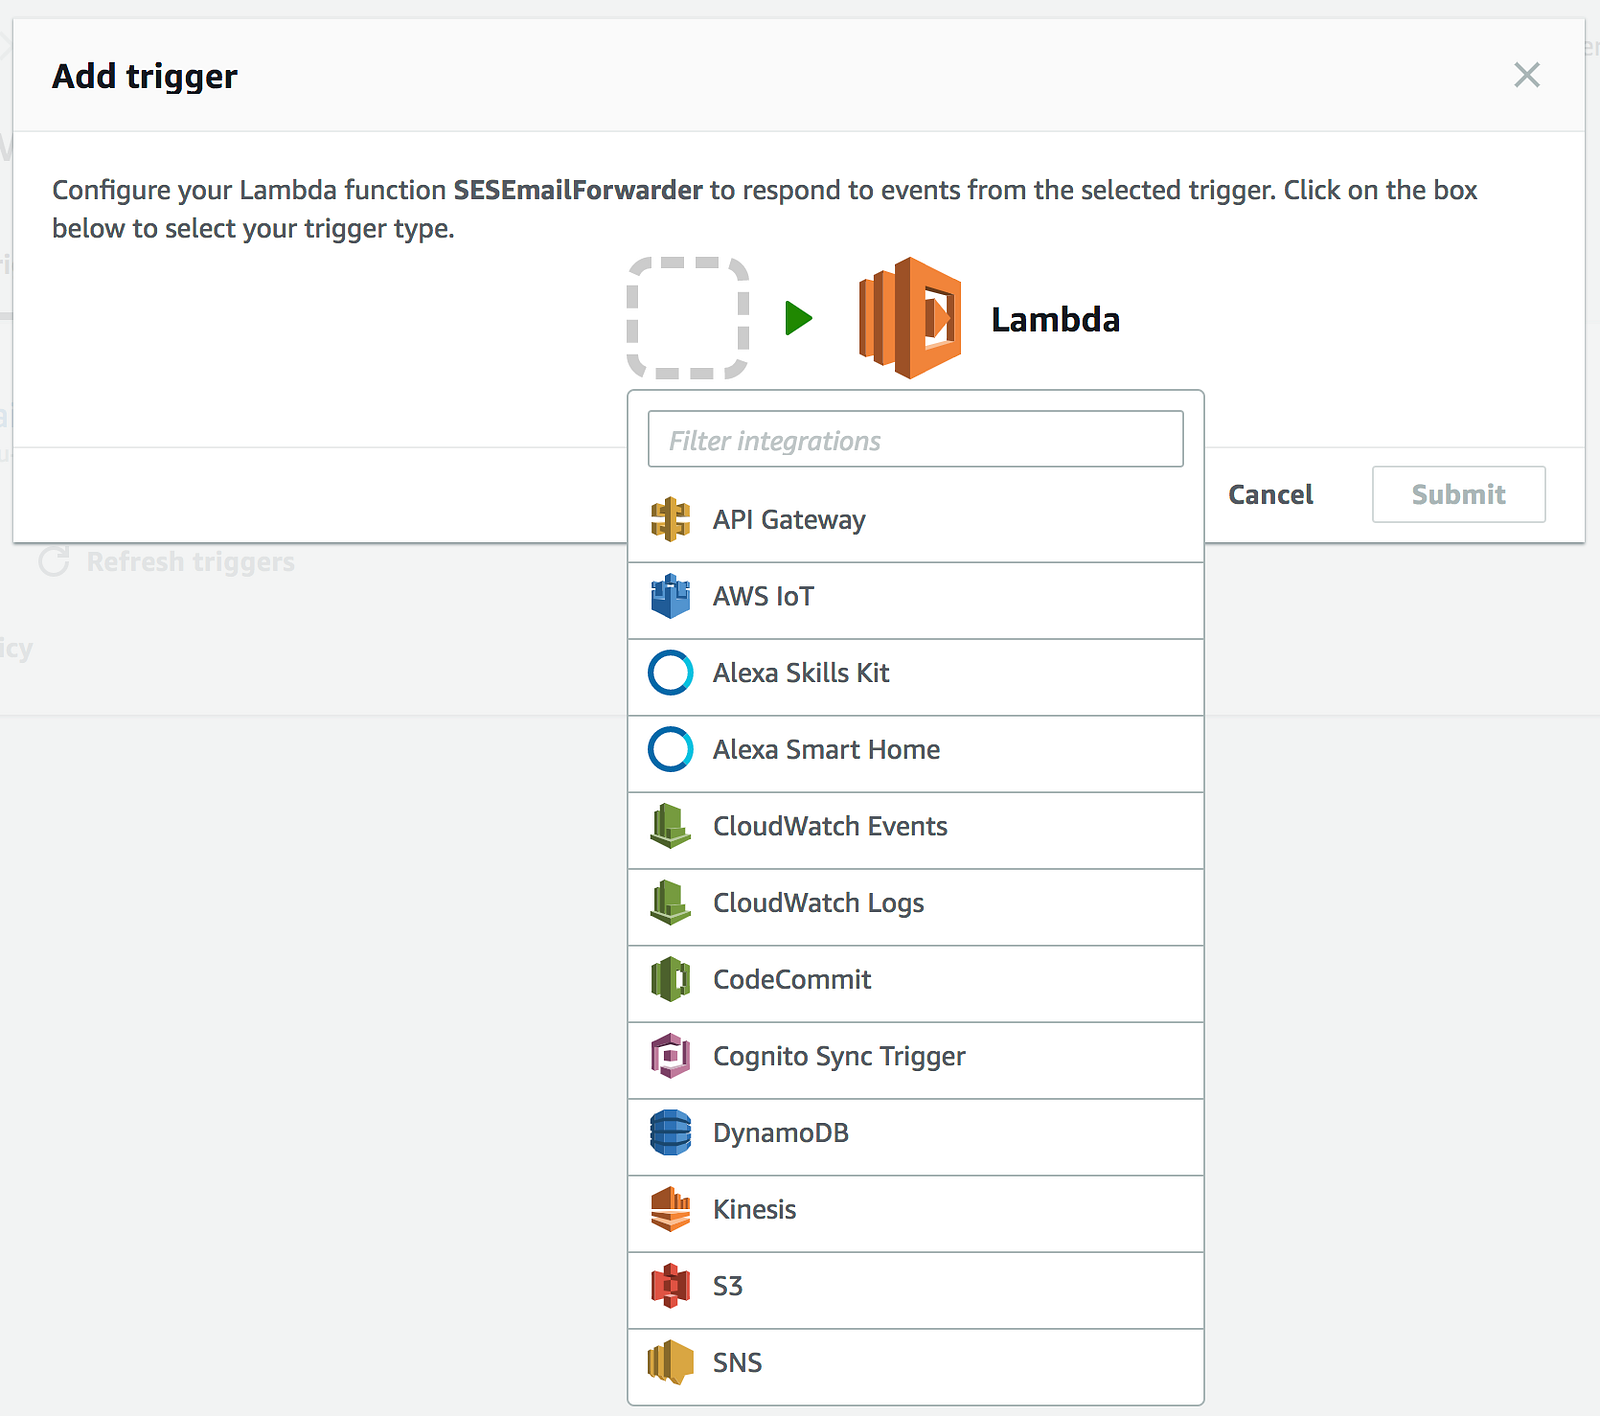This screenshot has width=1600, height=1416.
Task: Click the AWS IoT service icon
Action: pyautogui.click(x=670, y=596)
